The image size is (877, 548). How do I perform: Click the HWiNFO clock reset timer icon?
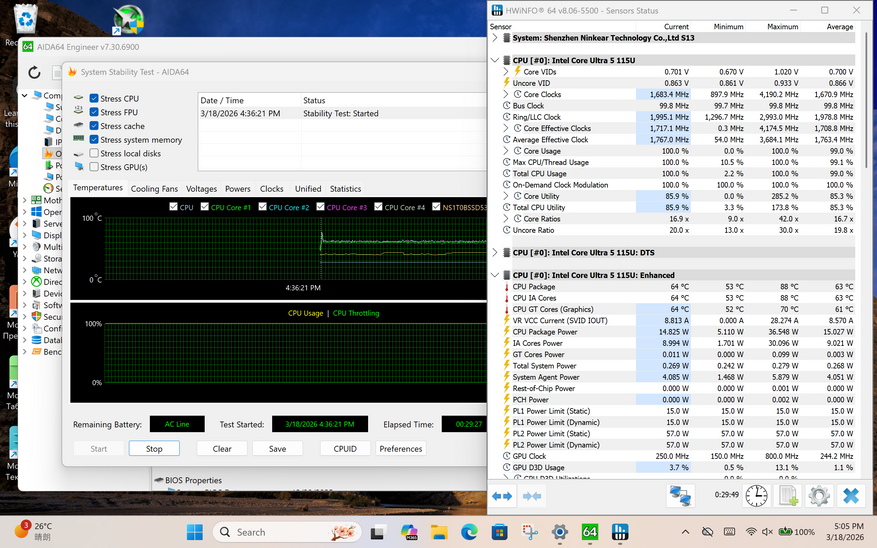coord(756,495)
